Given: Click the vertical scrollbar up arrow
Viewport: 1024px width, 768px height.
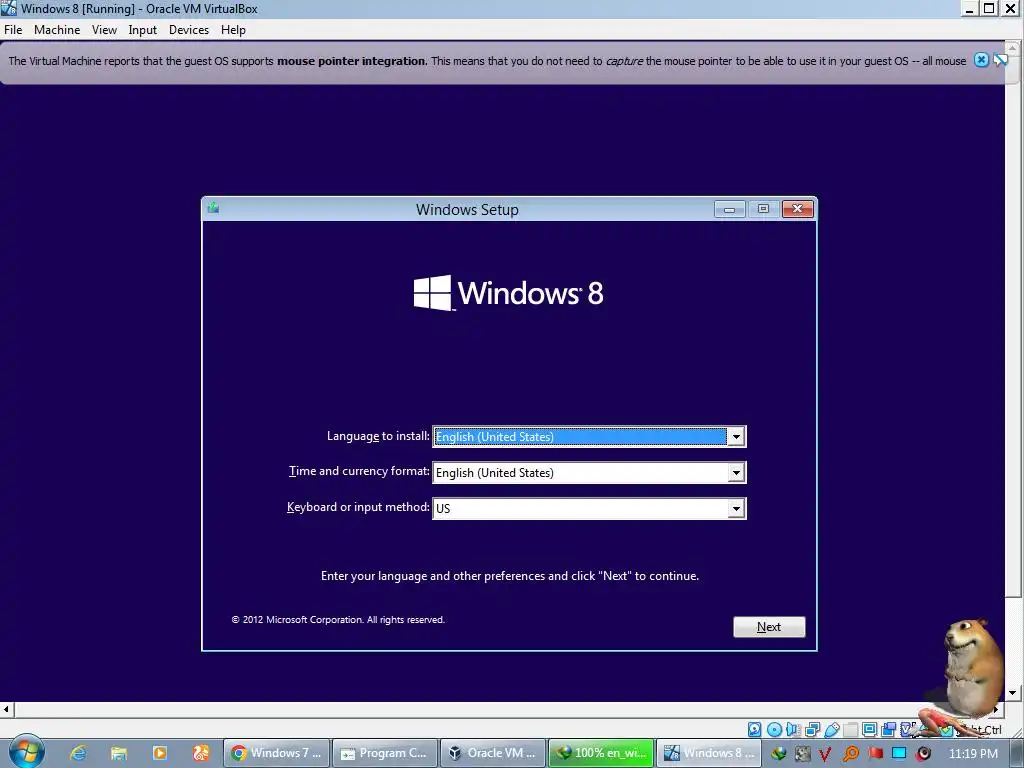Looking at the screenshot, I should [x=1013, y=48].
